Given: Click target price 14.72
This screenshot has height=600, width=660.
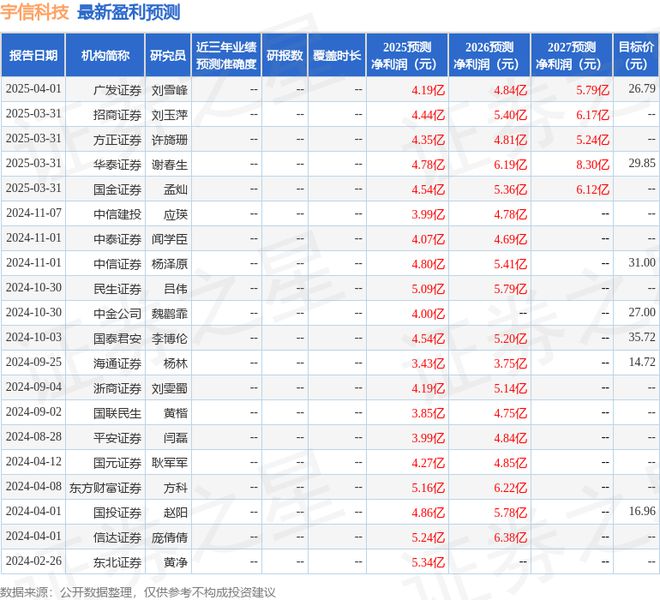Looking at the screenshot, I should (x=642, y=362).
